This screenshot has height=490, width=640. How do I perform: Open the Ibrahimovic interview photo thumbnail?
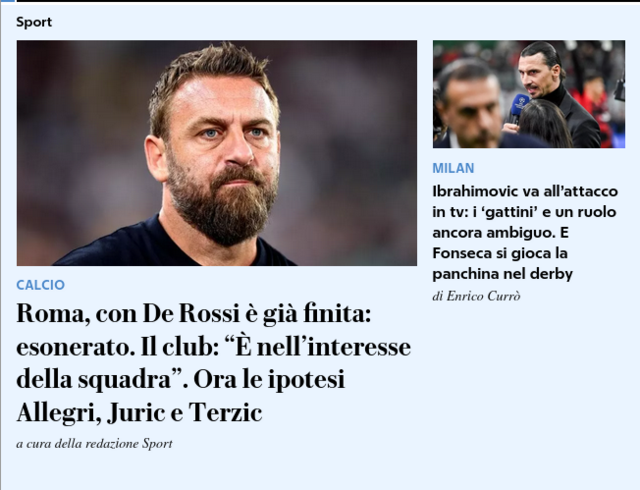pyautogui.click(x=529, y=94)
